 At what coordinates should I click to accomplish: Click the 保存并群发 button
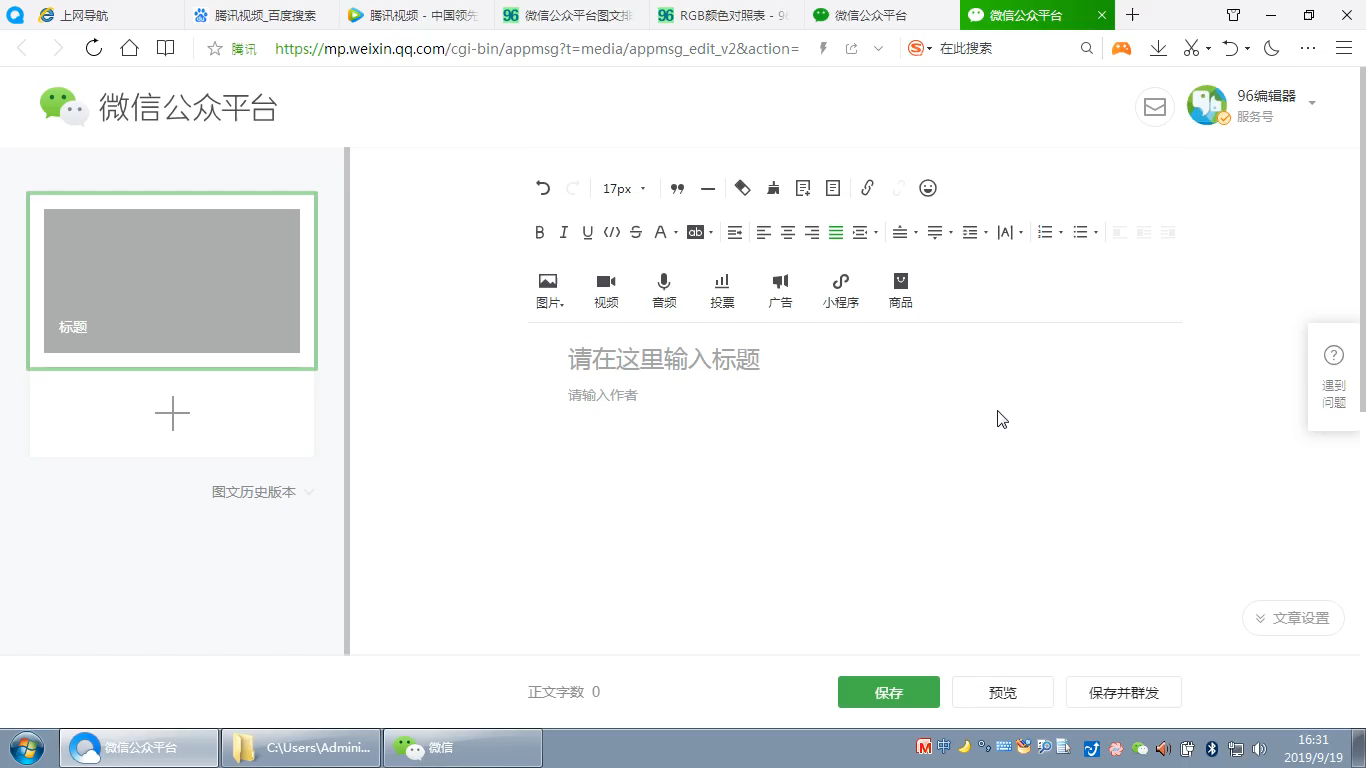click(x=1123, y=692)
